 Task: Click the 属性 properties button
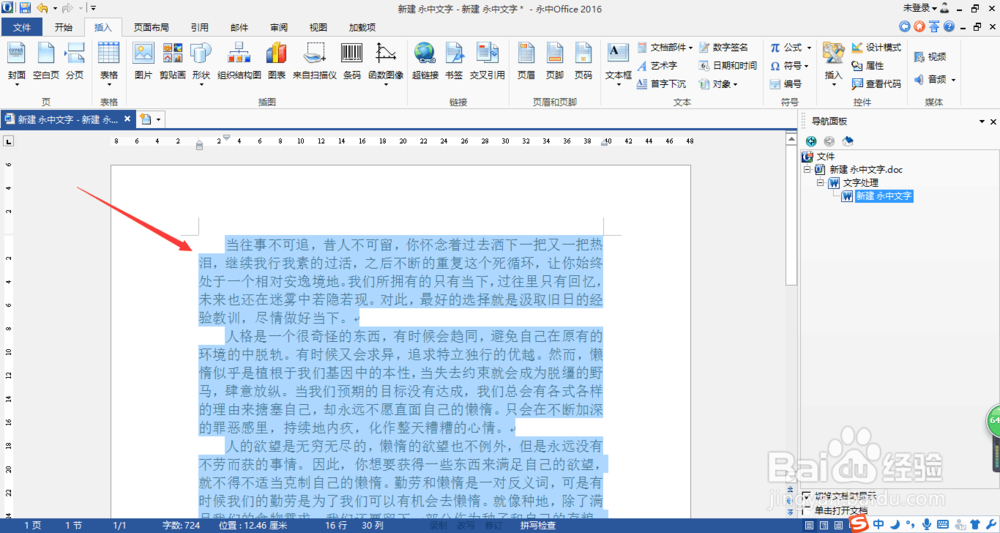868,66
